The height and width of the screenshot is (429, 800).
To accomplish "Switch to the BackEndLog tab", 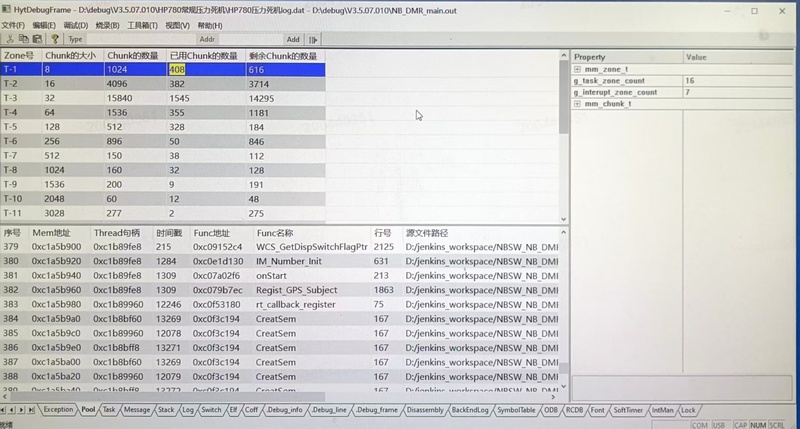I will tap(470, 410).
